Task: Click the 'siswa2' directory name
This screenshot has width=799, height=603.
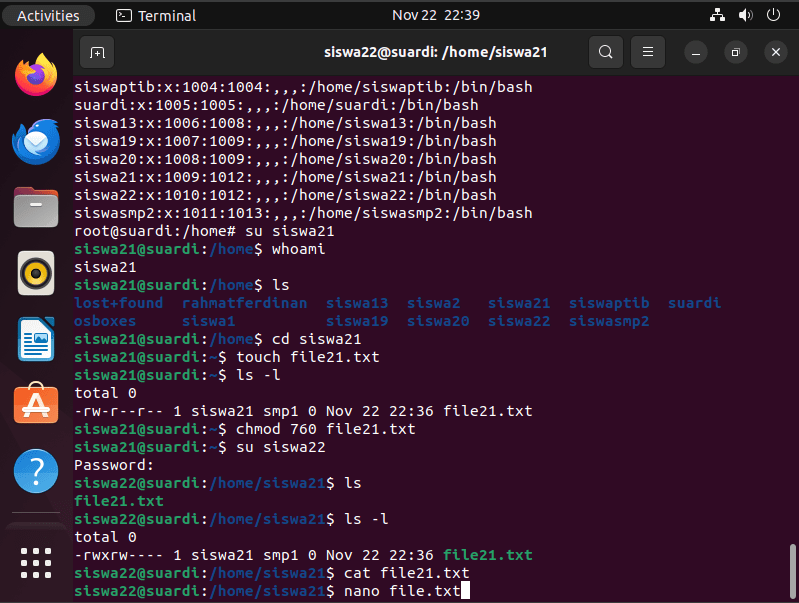Action: pos(433,303)
